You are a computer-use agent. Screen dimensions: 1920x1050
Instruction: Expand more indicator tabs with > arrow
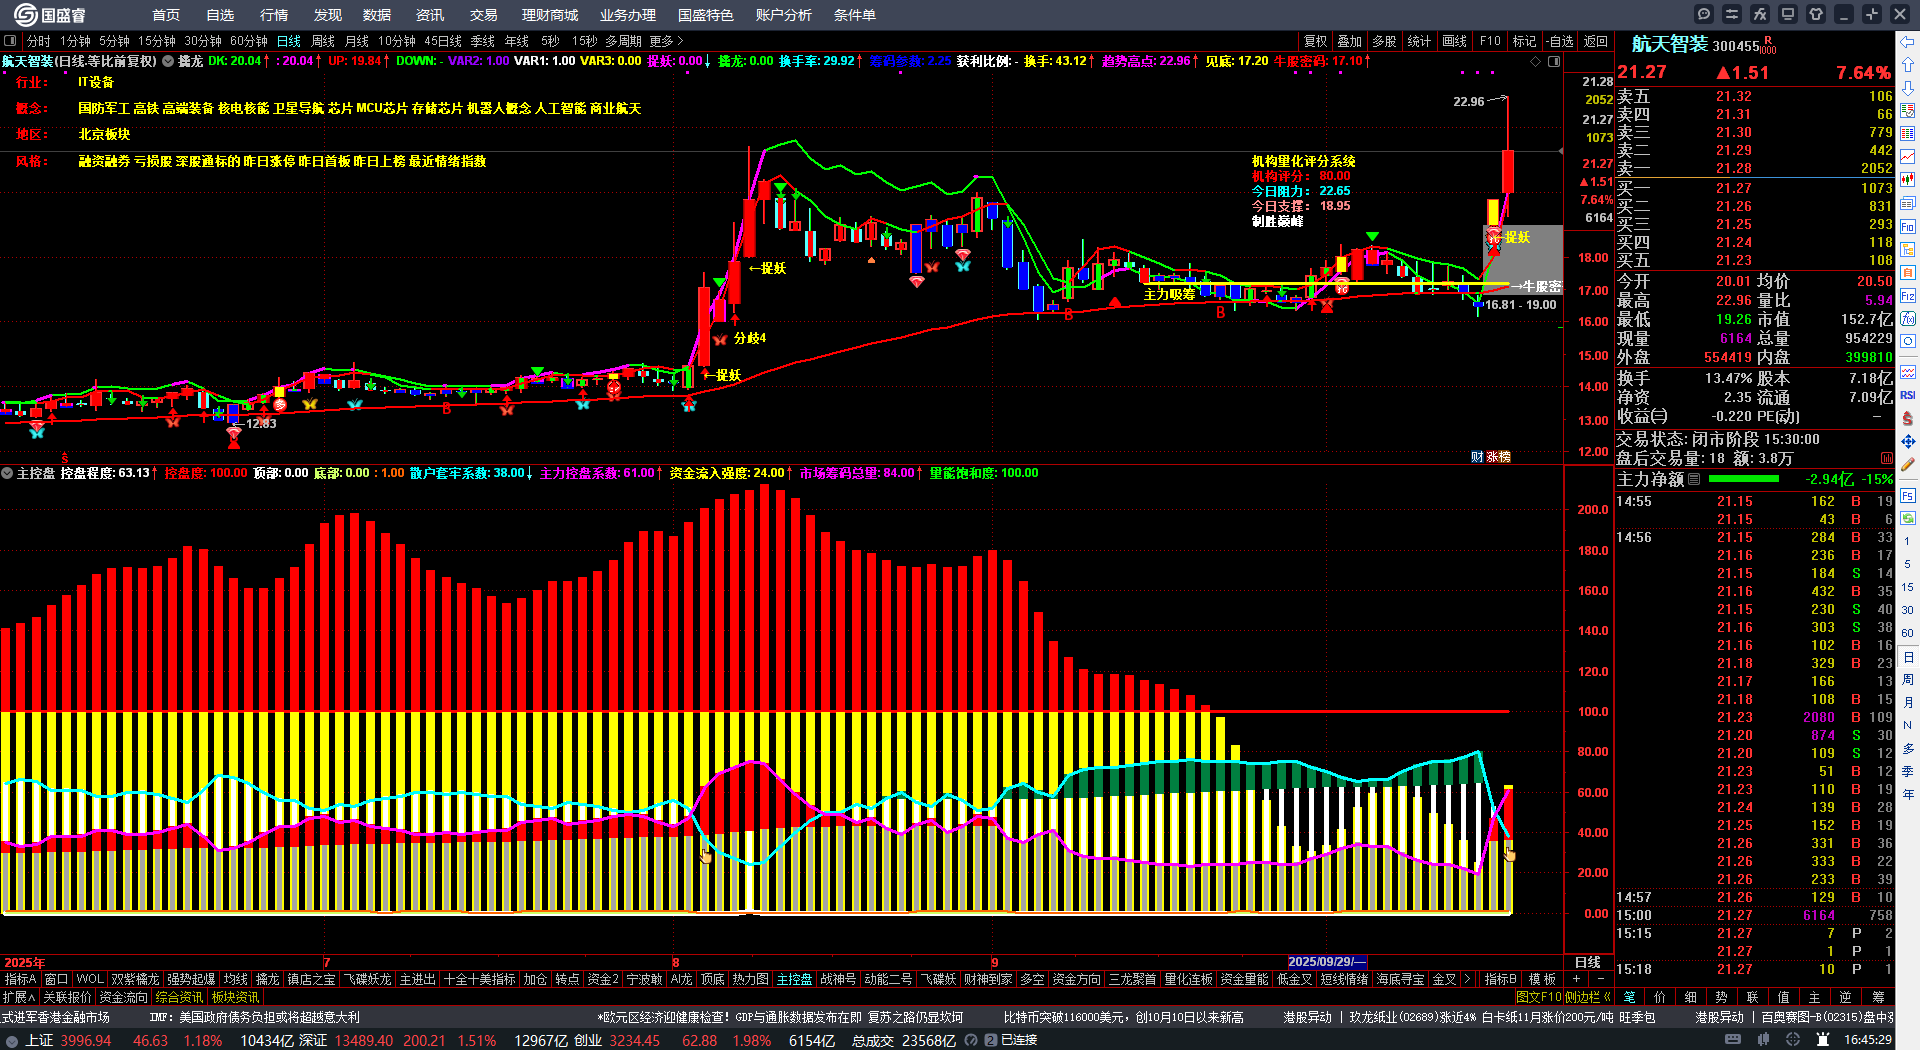pos(1468,979)
